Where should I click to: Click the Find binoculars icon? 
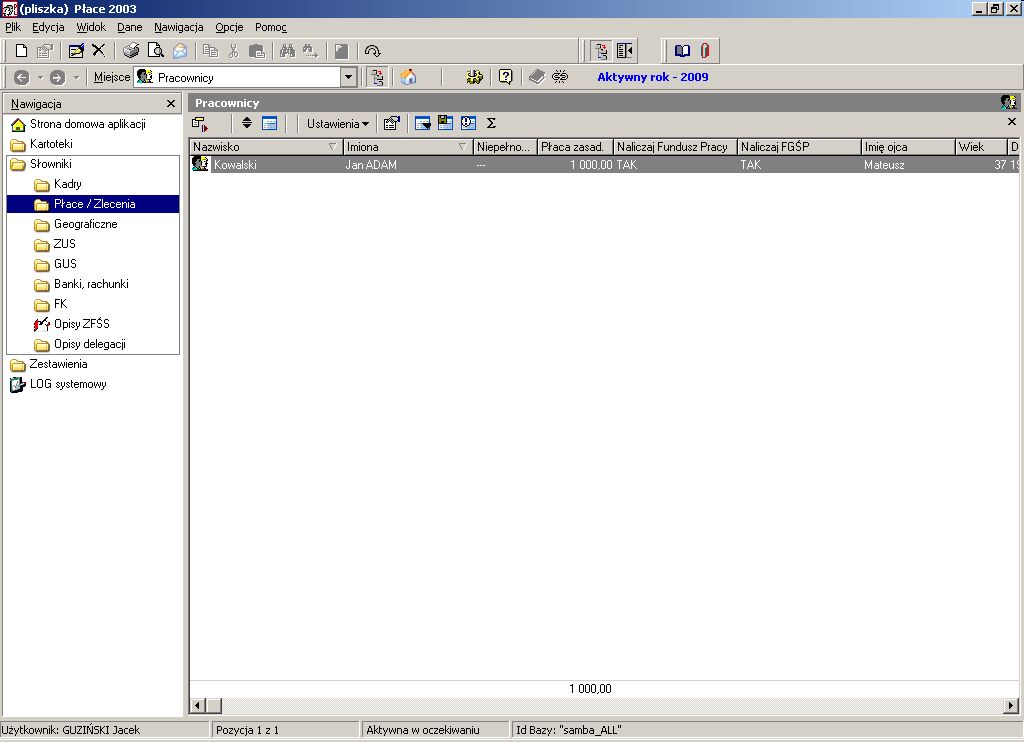click(287, 51)
